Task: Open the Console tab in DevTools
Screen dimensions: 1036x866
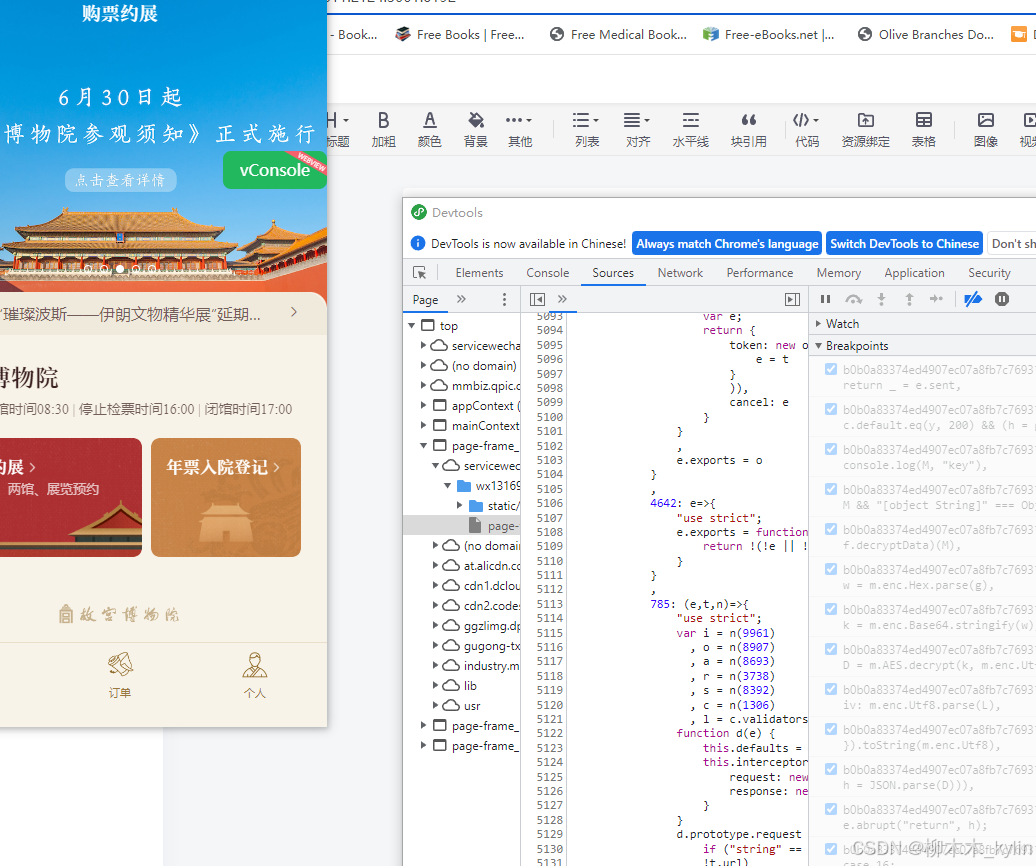Action: (547, 273)
